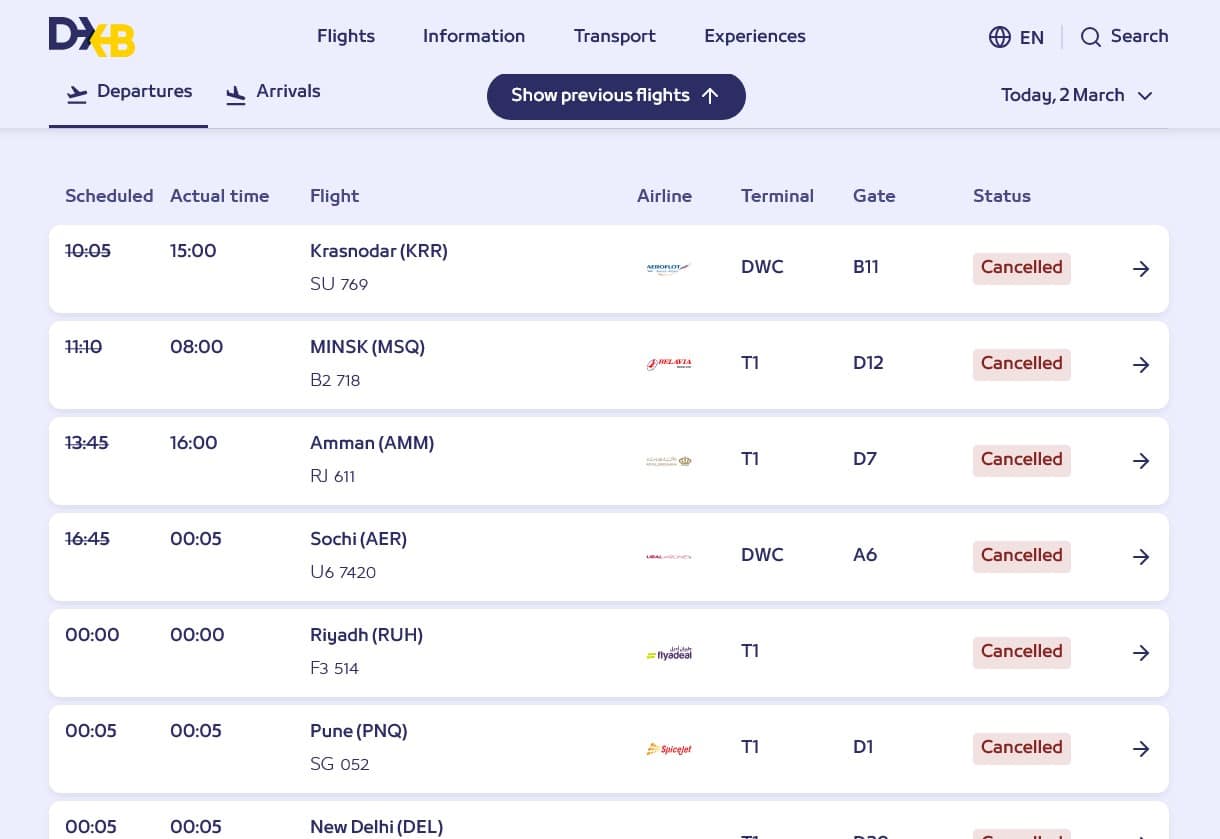Screen dimensions: 1220x839
Task: Click the Royal Jordanian logo for flight RJ 611
Action: click(668, 461)
